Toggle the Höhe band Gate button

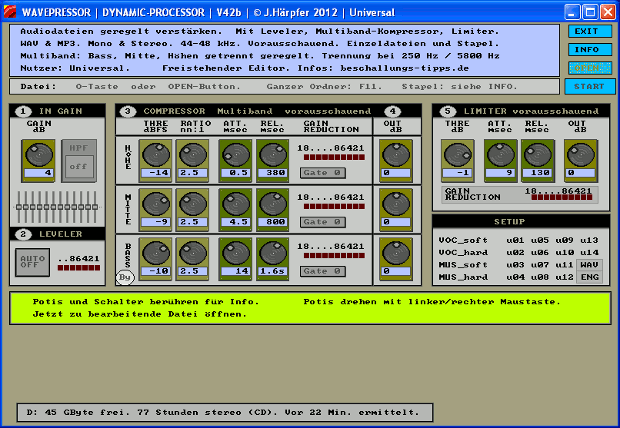click(x=323, y=173)
